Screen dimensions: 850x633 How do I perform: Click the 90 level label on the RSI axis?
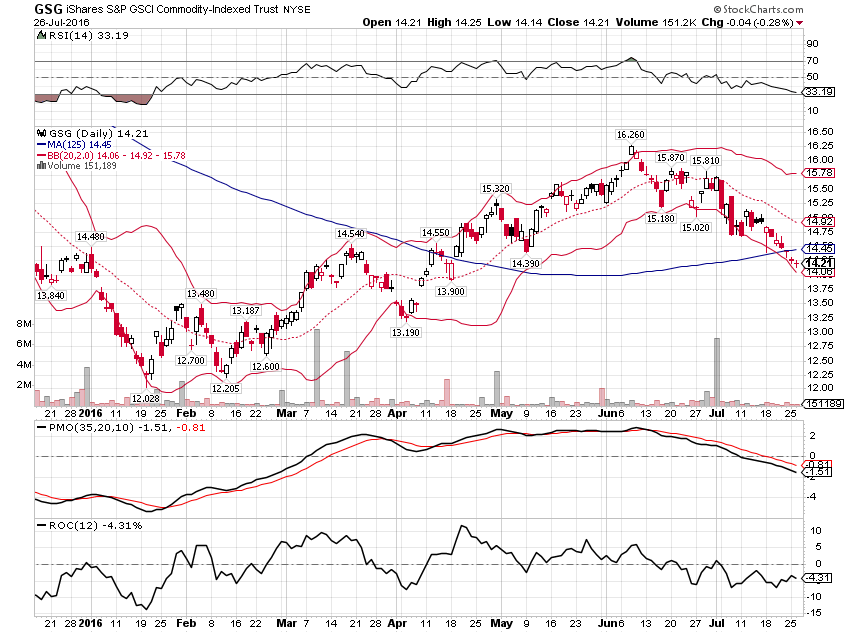pyautogui.click(x=813, y=44)
